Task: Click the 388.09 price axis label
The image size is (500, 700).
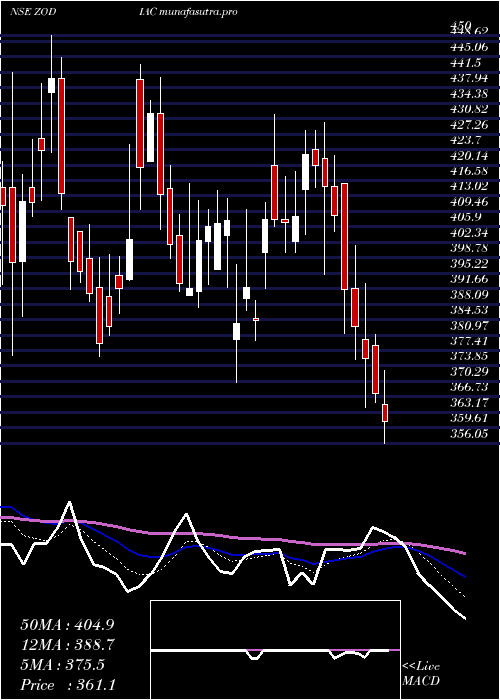Action: pos(468,295)
